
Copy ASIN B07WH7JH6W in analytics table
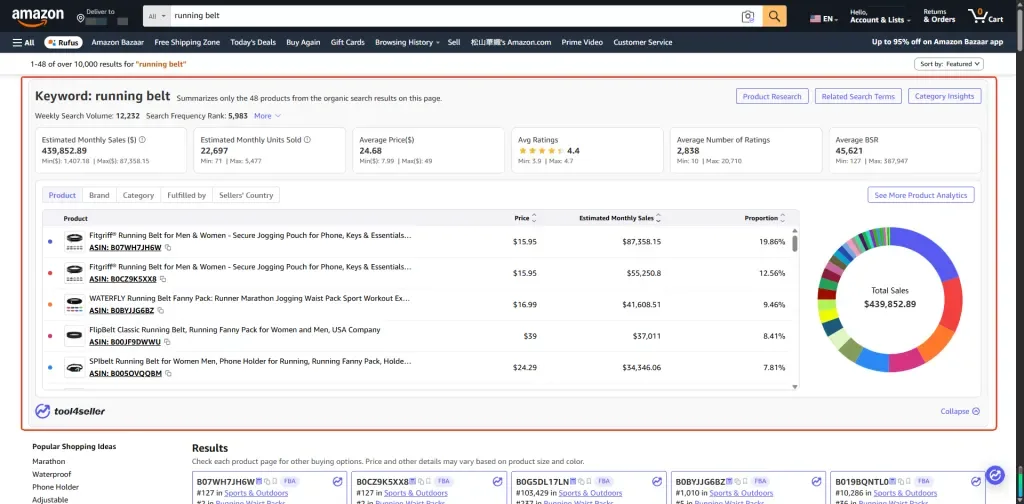coord(168,248)
